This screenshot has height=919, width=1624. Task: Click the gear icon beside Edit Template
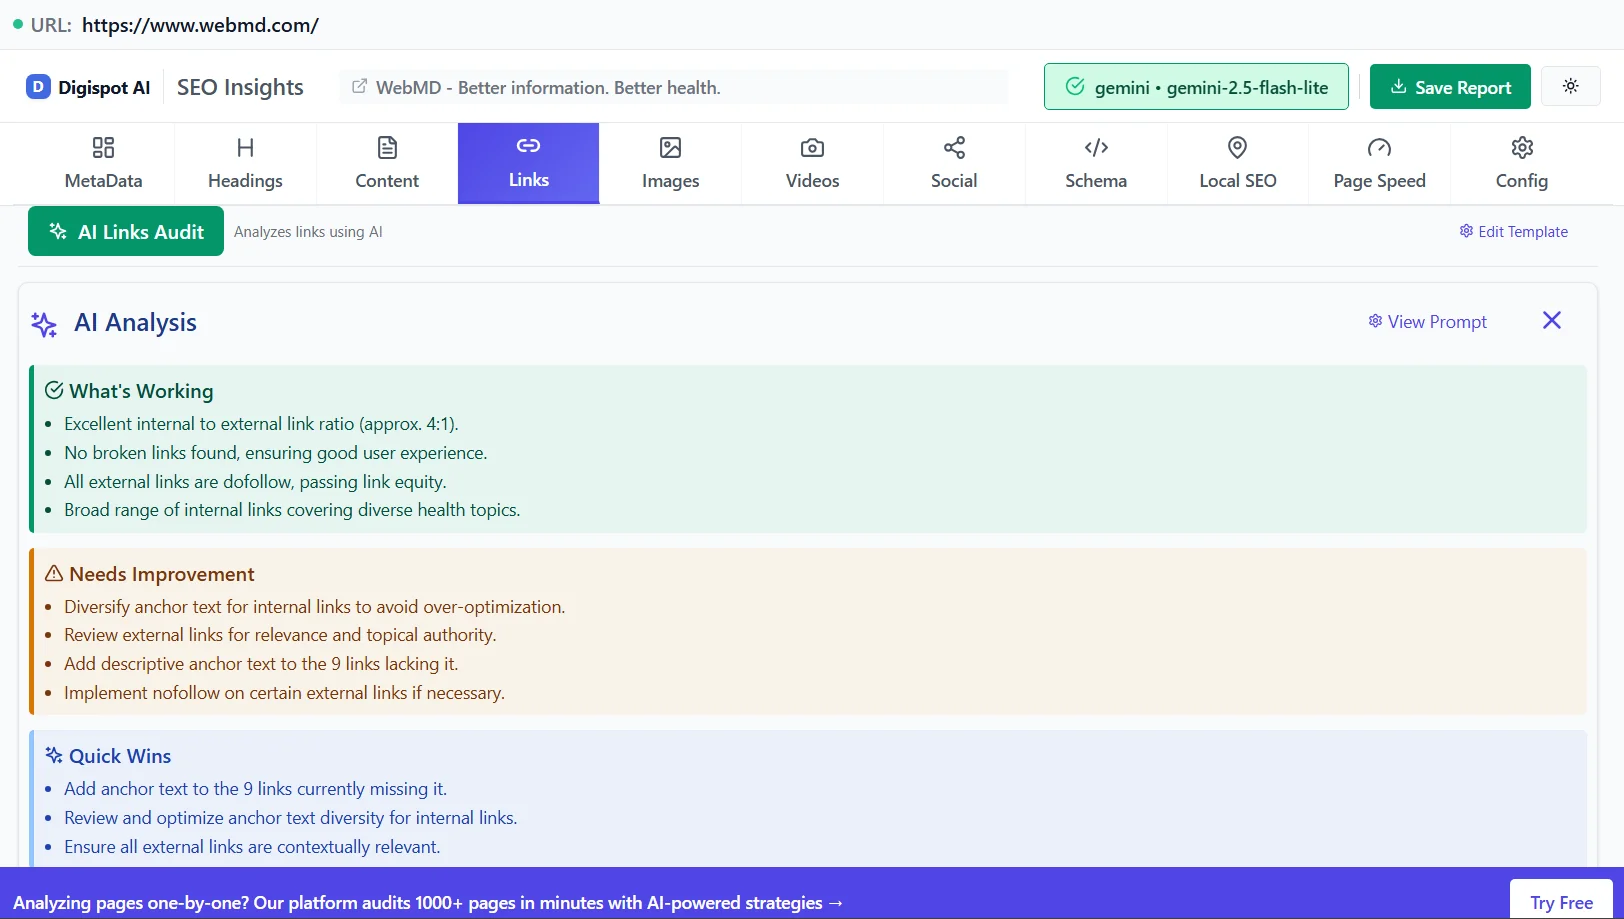coord(1466,231)
